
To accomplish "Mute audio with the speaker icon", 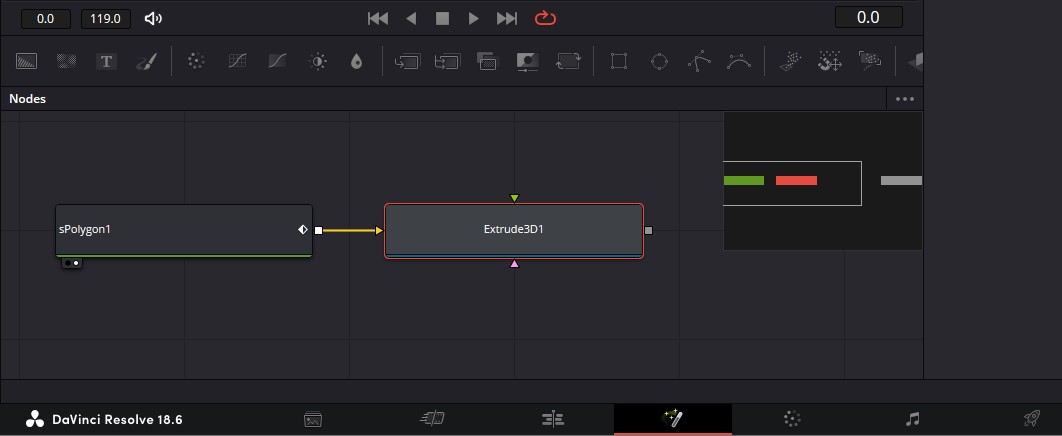I will point(153,18).
